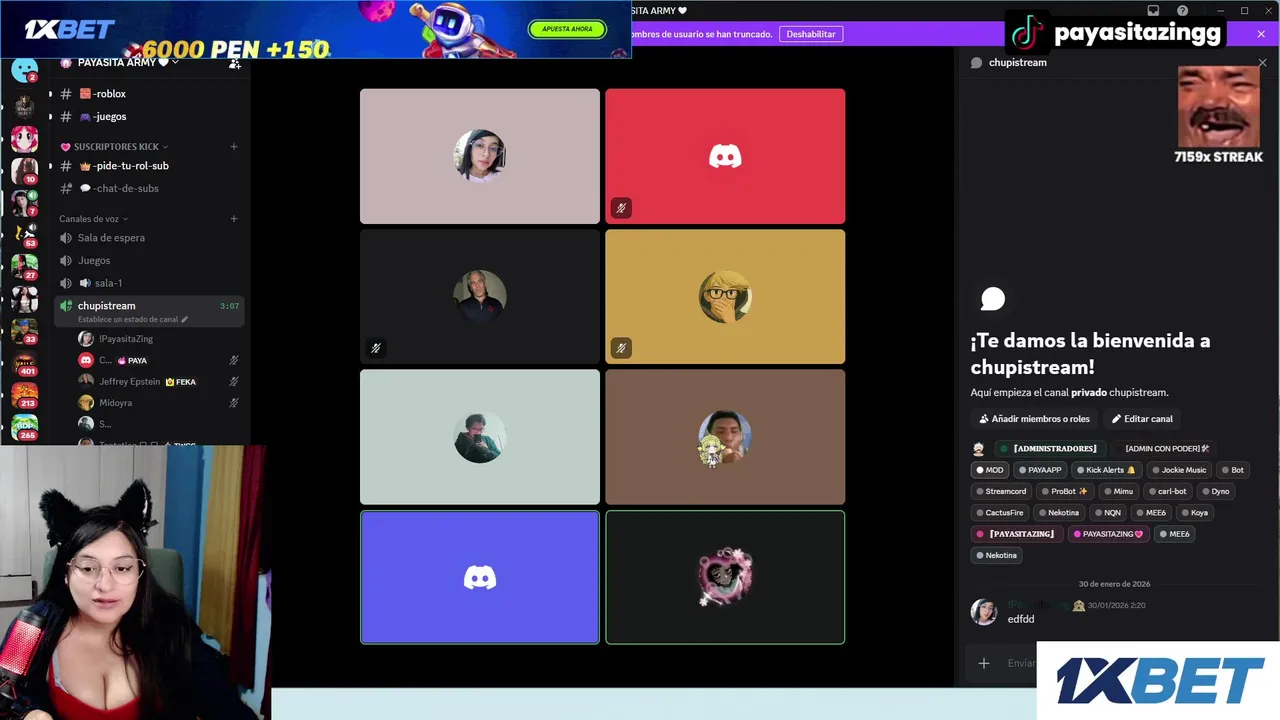Screen dimensions: 1280x720
Task: Dismiss the purple notice banner with its X
Action: click(x=1261, y=34)
